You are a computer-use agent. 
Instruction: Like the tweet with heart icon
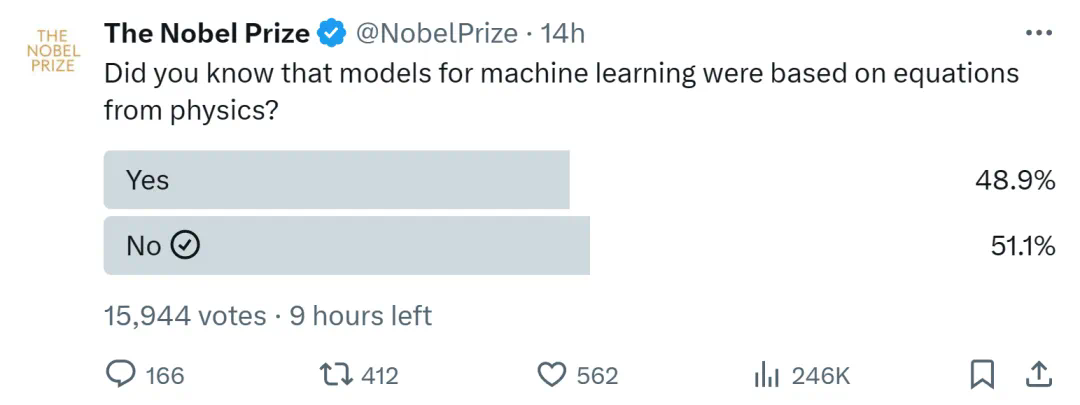(552, 374)
